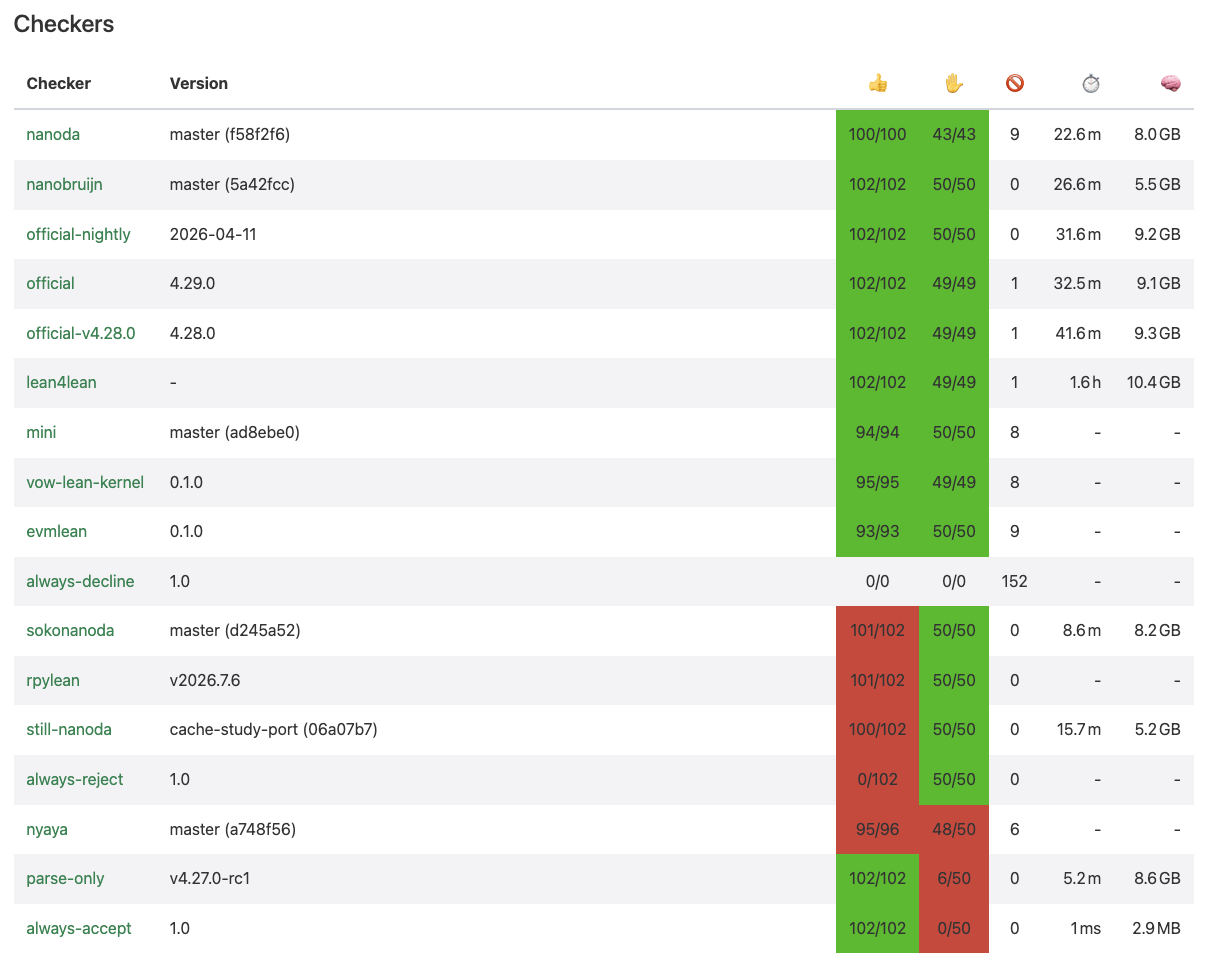1208x960 pixels.
Task: Open the nyaya checker link
Action: click(47, 829)
